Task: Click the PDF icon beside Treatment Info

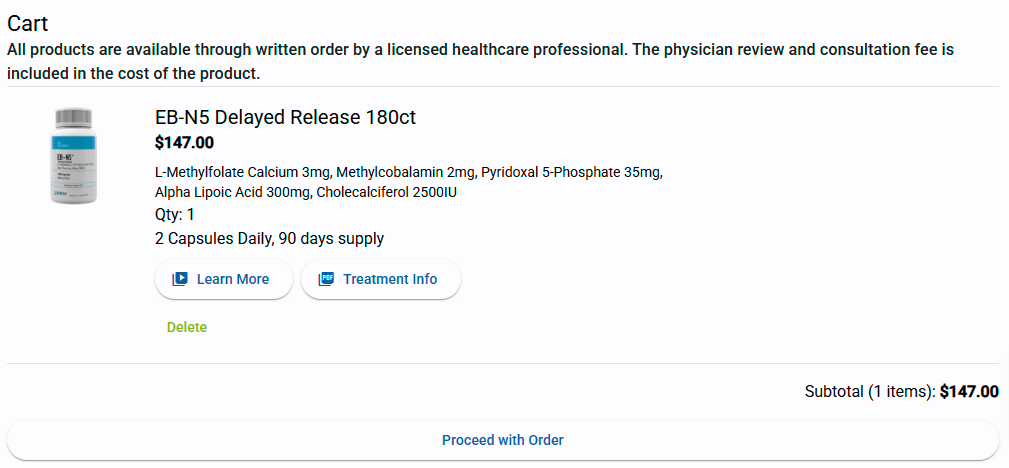Action: (326, 279)
